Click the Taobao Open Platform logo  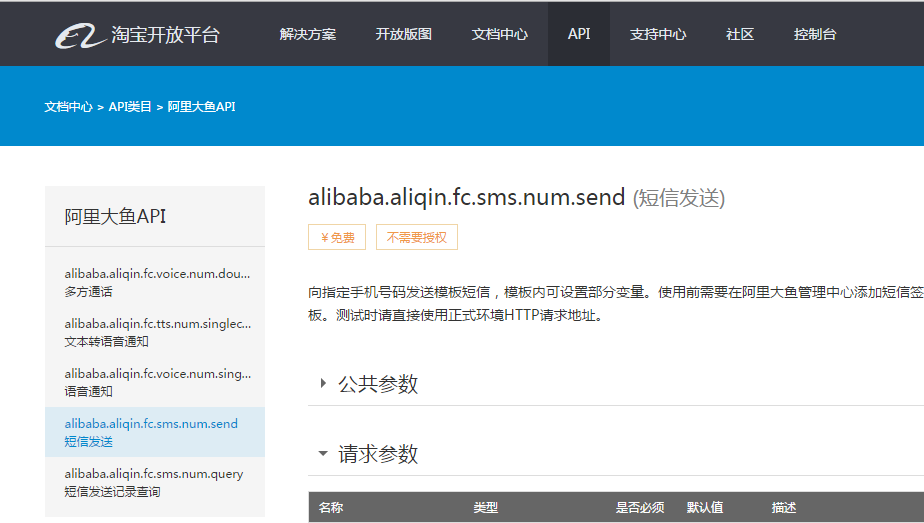tap(137, 35)
